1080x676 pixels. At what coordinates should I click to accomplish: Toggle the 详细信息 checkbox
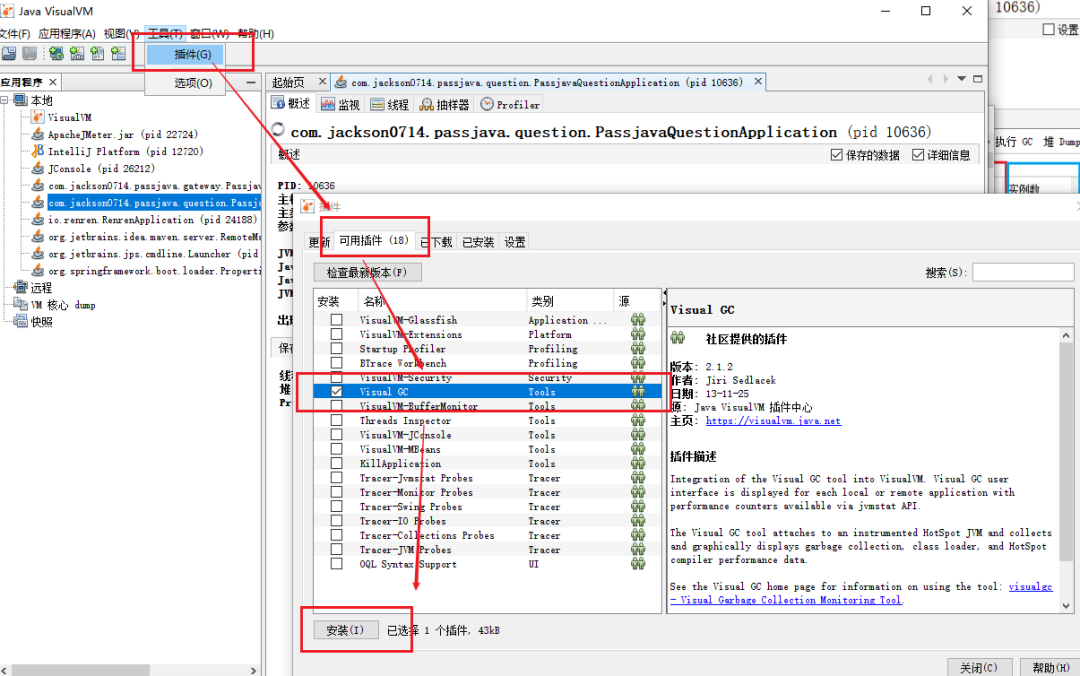918,155
